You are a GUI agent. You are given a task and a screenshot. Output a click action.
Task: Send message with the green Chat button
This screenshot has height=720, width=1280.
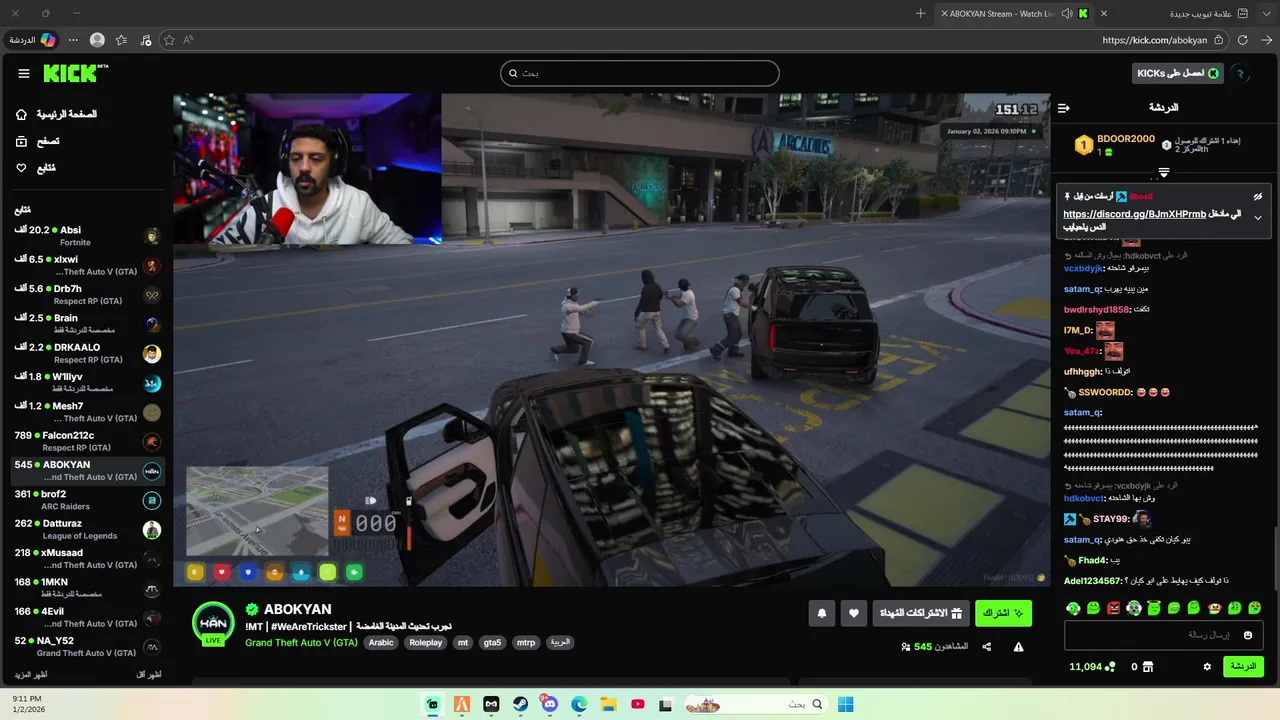coord(1243,666)
